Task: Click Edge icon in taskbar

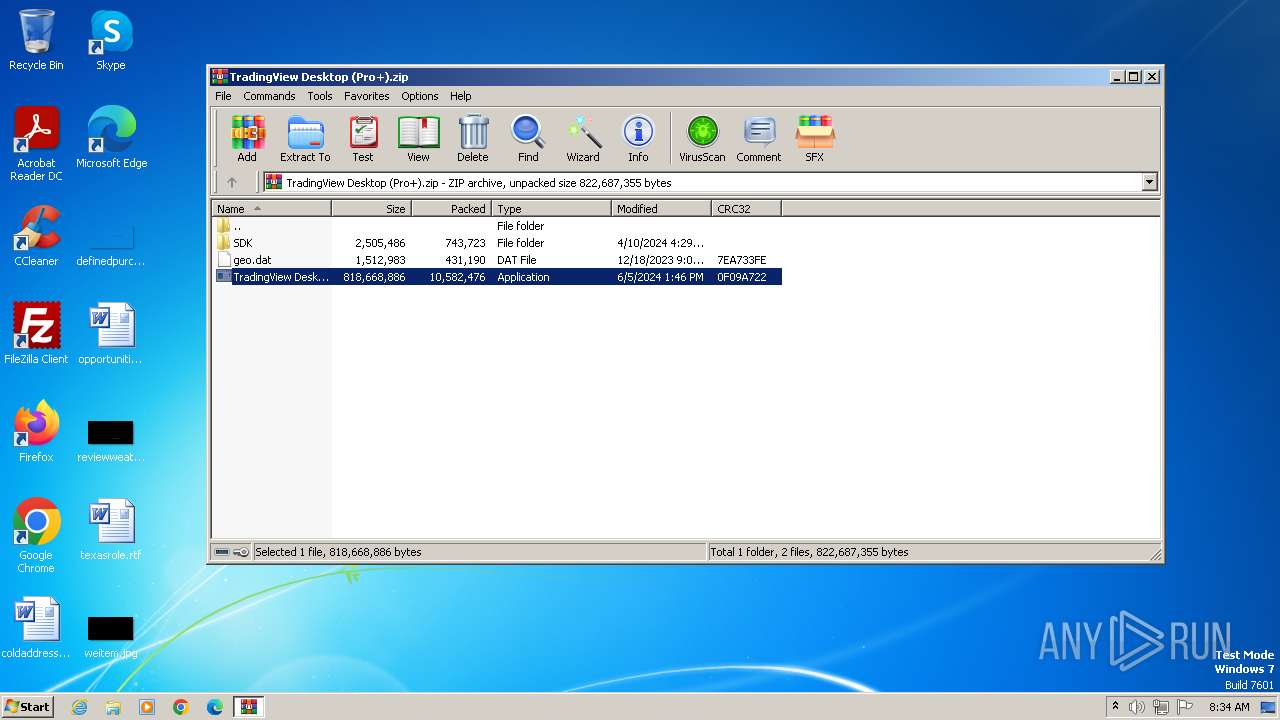Action: (x=215, y=707)
